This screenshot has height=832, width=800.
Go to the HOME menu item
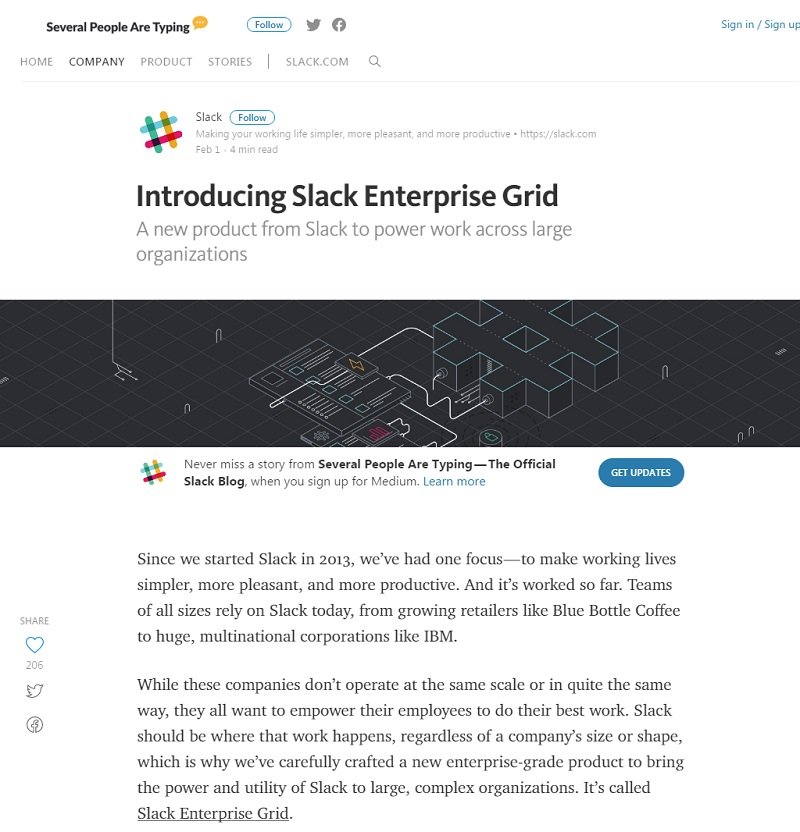click(37, 62)
